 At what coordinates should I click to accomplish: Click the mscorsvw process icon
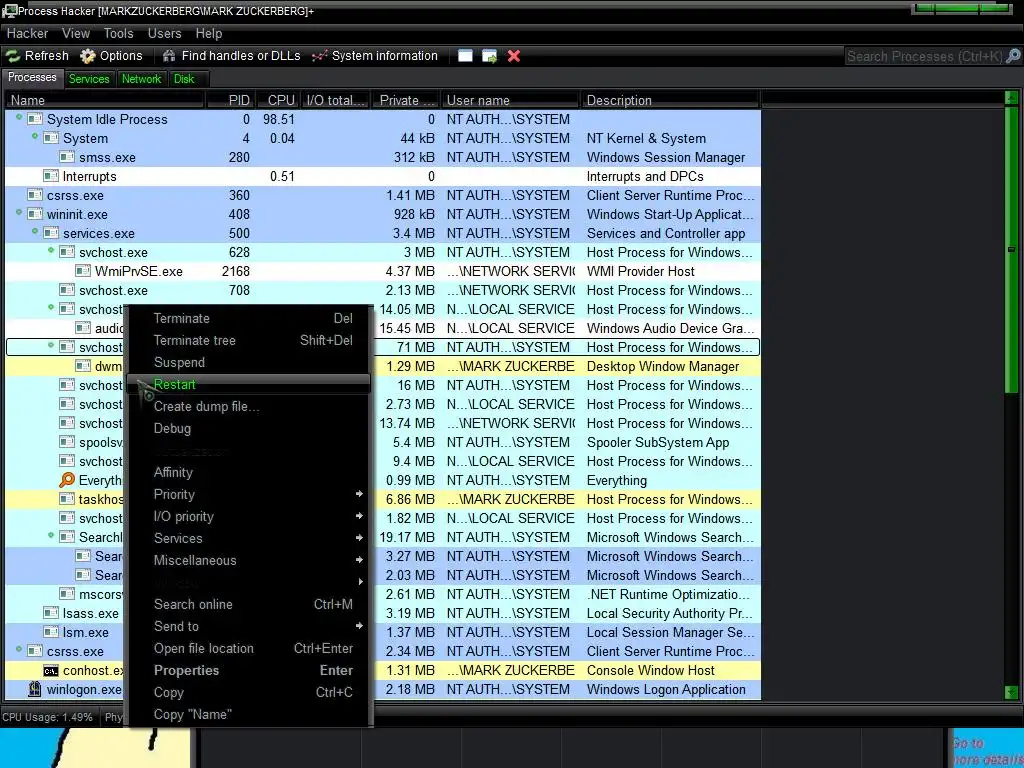(x=67, y=594)
